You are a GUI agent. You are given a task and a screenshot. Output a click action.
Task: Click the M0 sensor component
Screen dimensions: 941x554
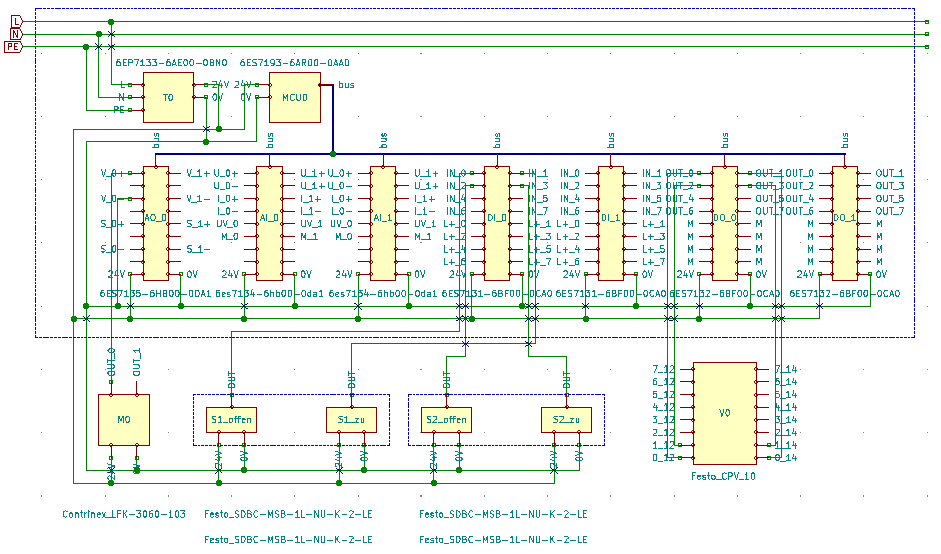click(x=123, y=419)
